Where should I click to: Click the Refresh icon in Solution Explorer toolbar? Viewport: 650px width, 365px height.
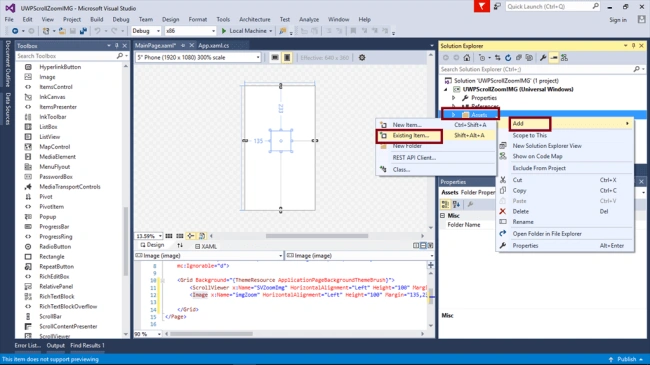tap(508, 58)
